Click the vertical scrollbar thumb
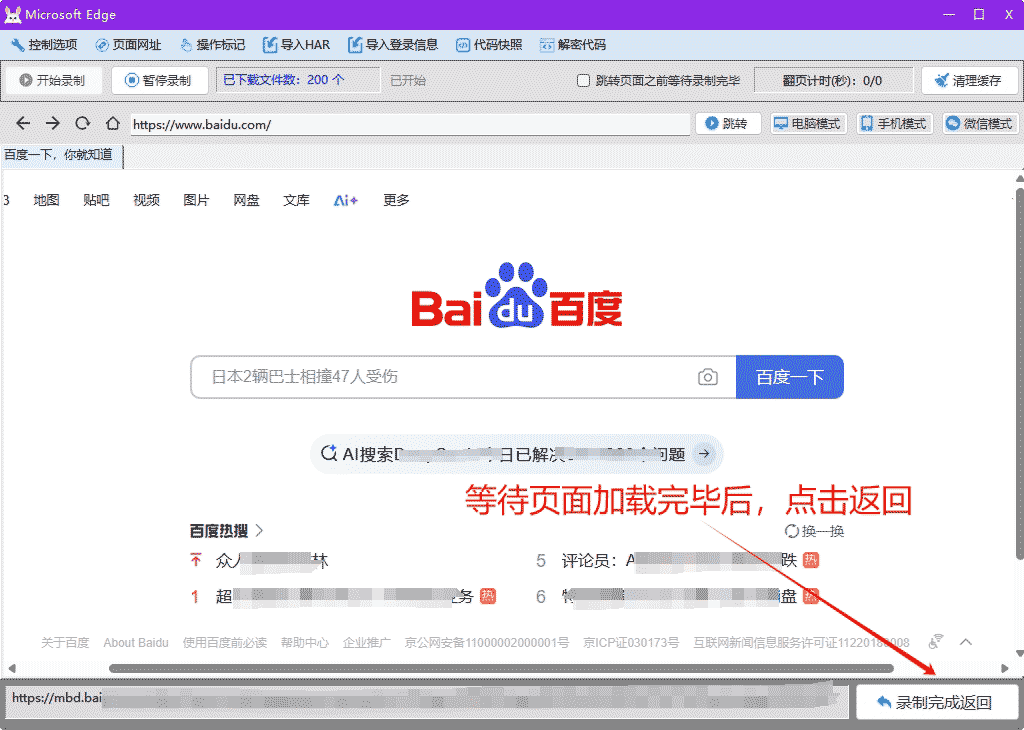 tap(1019, 374)
